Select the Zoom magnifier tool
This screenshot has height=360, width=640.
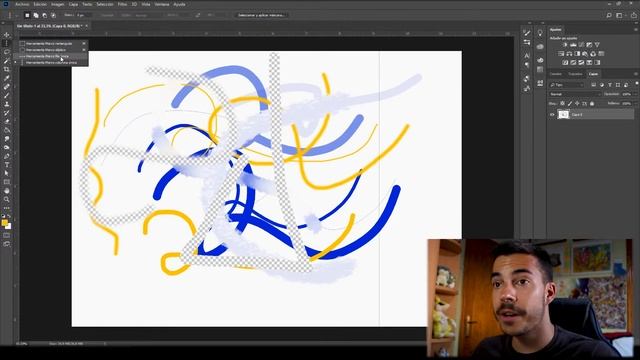(x=7, y=199)
